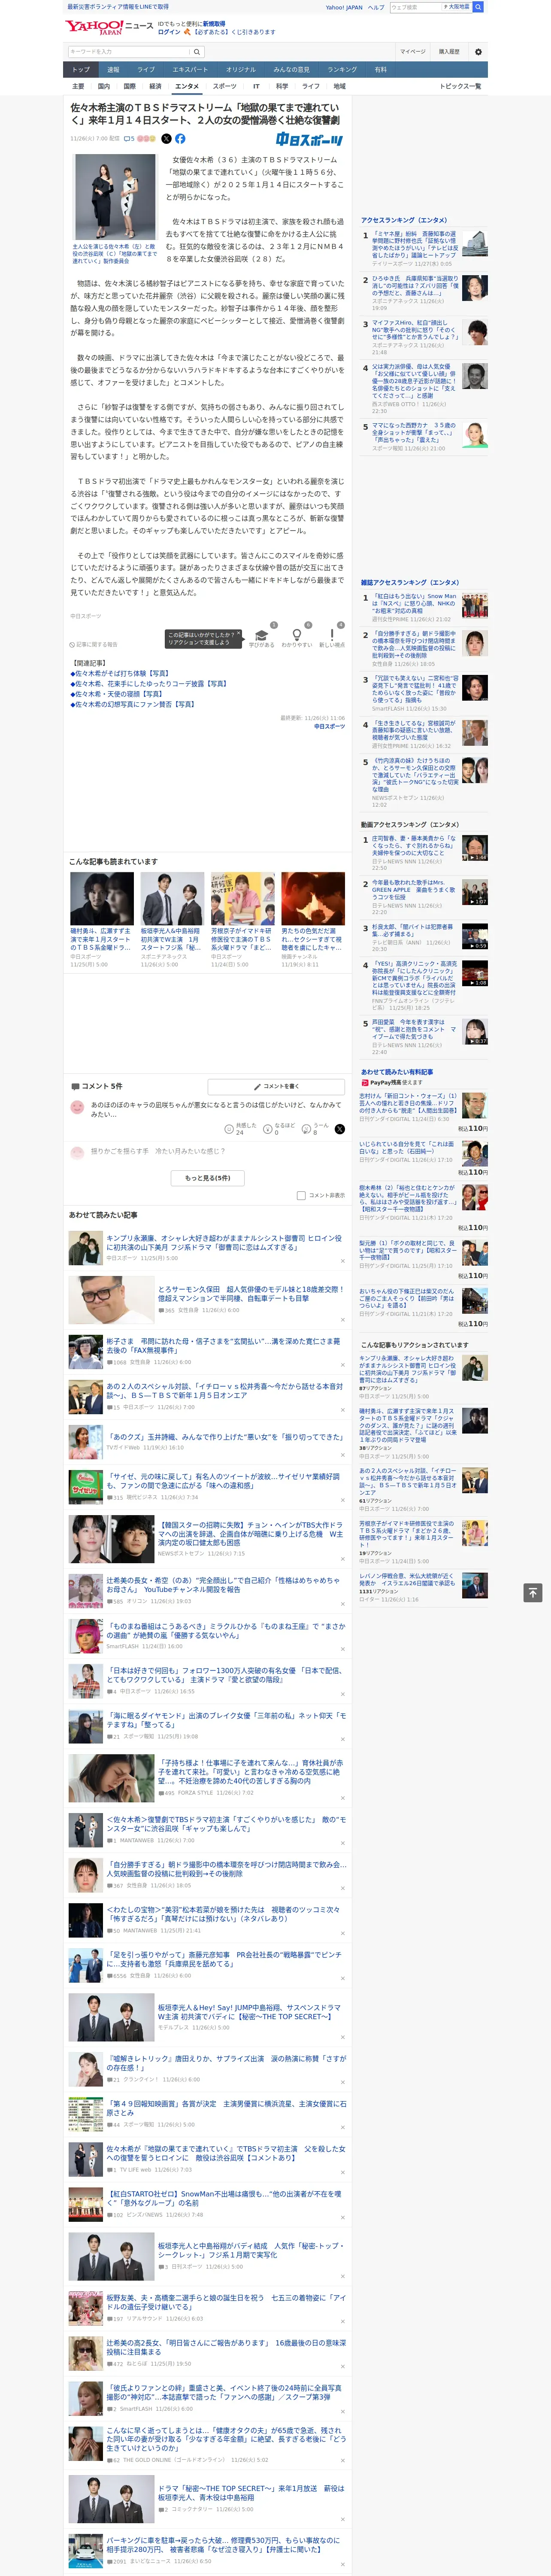Select the みんなの意見 tab
Image resolution: width=551 pixels, height=2576 pixels.
291,69
